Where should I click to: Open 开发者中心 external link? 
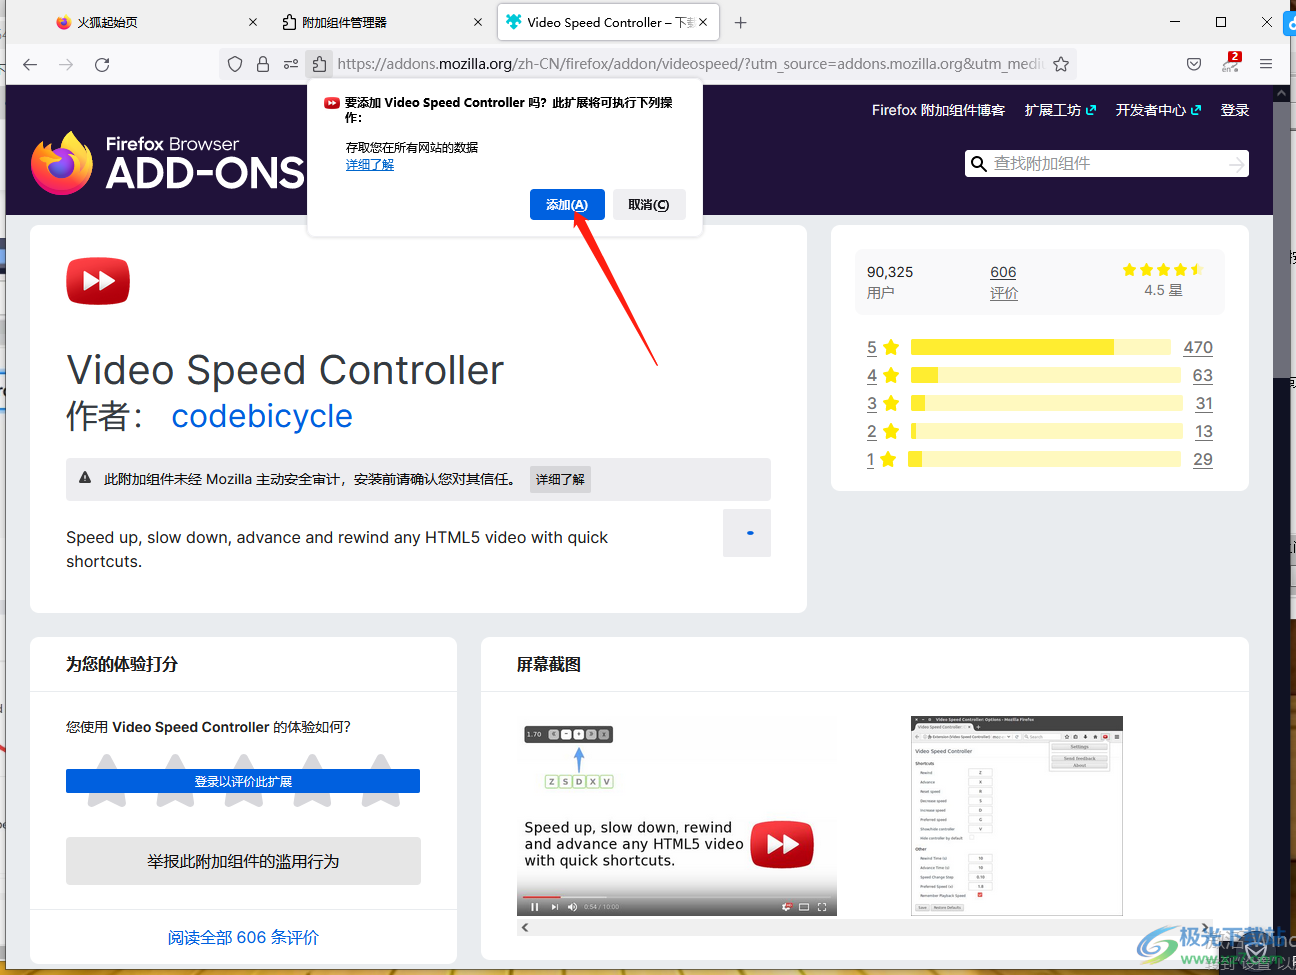[x=1158, y=110]
